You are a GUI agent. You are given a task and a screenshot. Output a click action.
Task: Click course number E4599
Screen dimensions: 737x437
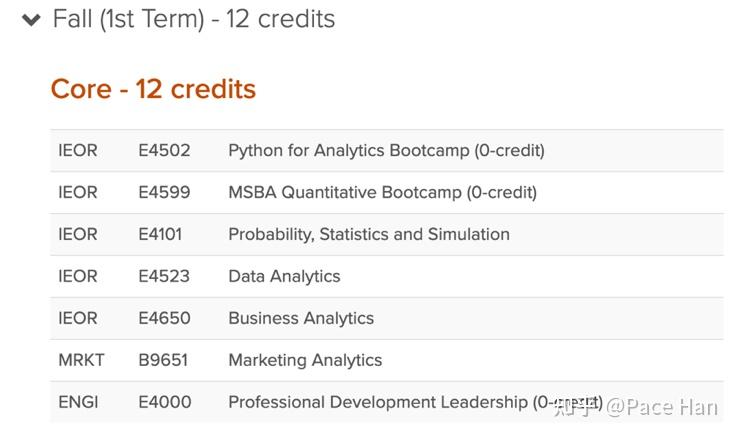164,193
